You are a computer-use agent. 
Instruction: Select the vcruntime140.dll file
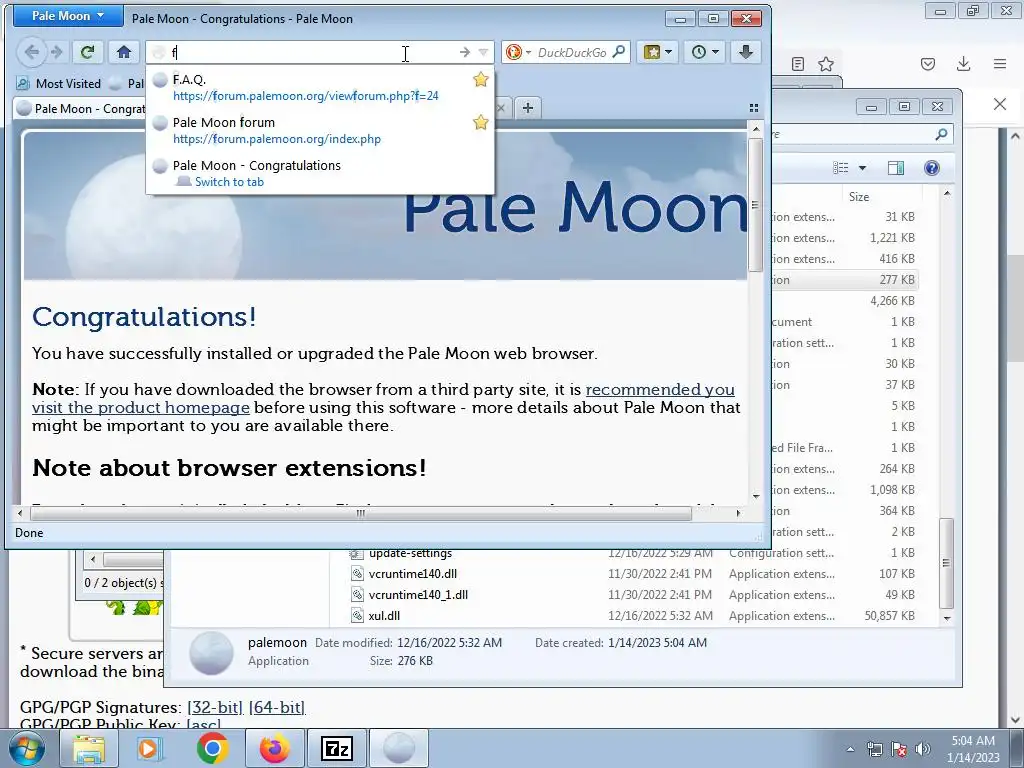412,574
